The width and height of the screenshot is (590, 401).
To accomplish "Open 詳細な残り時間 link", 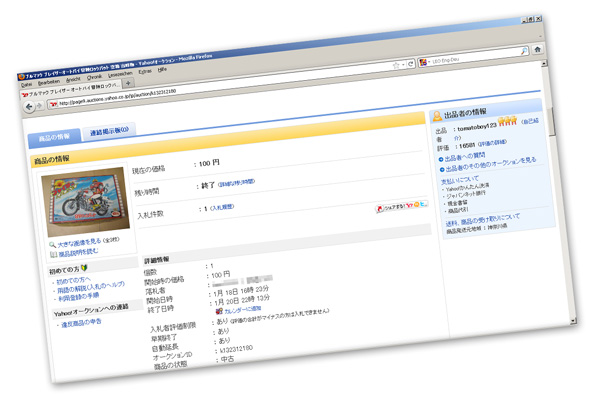I will (237, 183).
